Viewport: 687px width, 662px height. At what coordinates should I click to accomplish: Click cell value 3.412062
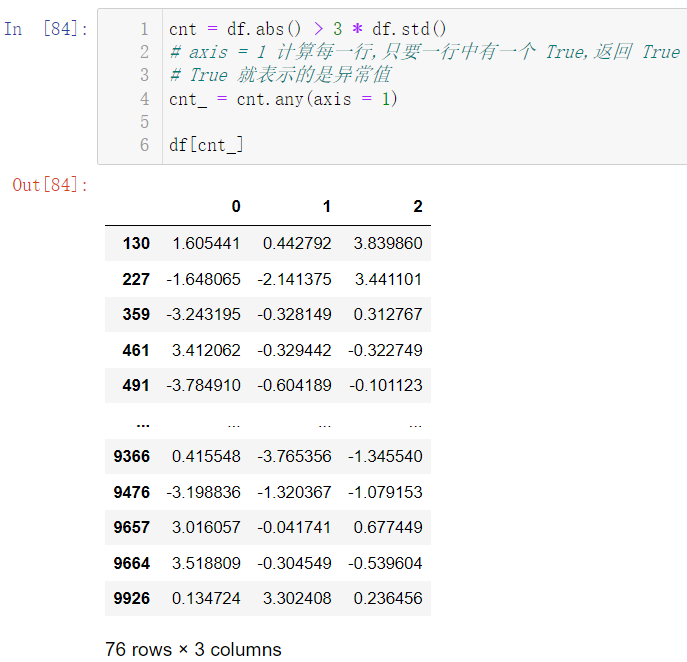point(206,350)
